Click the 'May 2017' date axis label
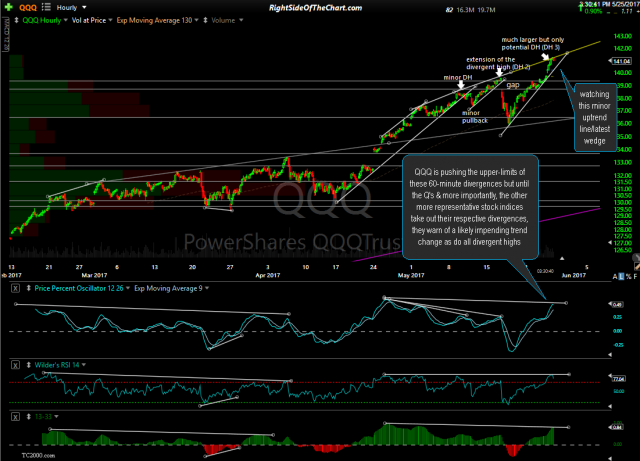The image size is (640, 461). coord(411,275)
